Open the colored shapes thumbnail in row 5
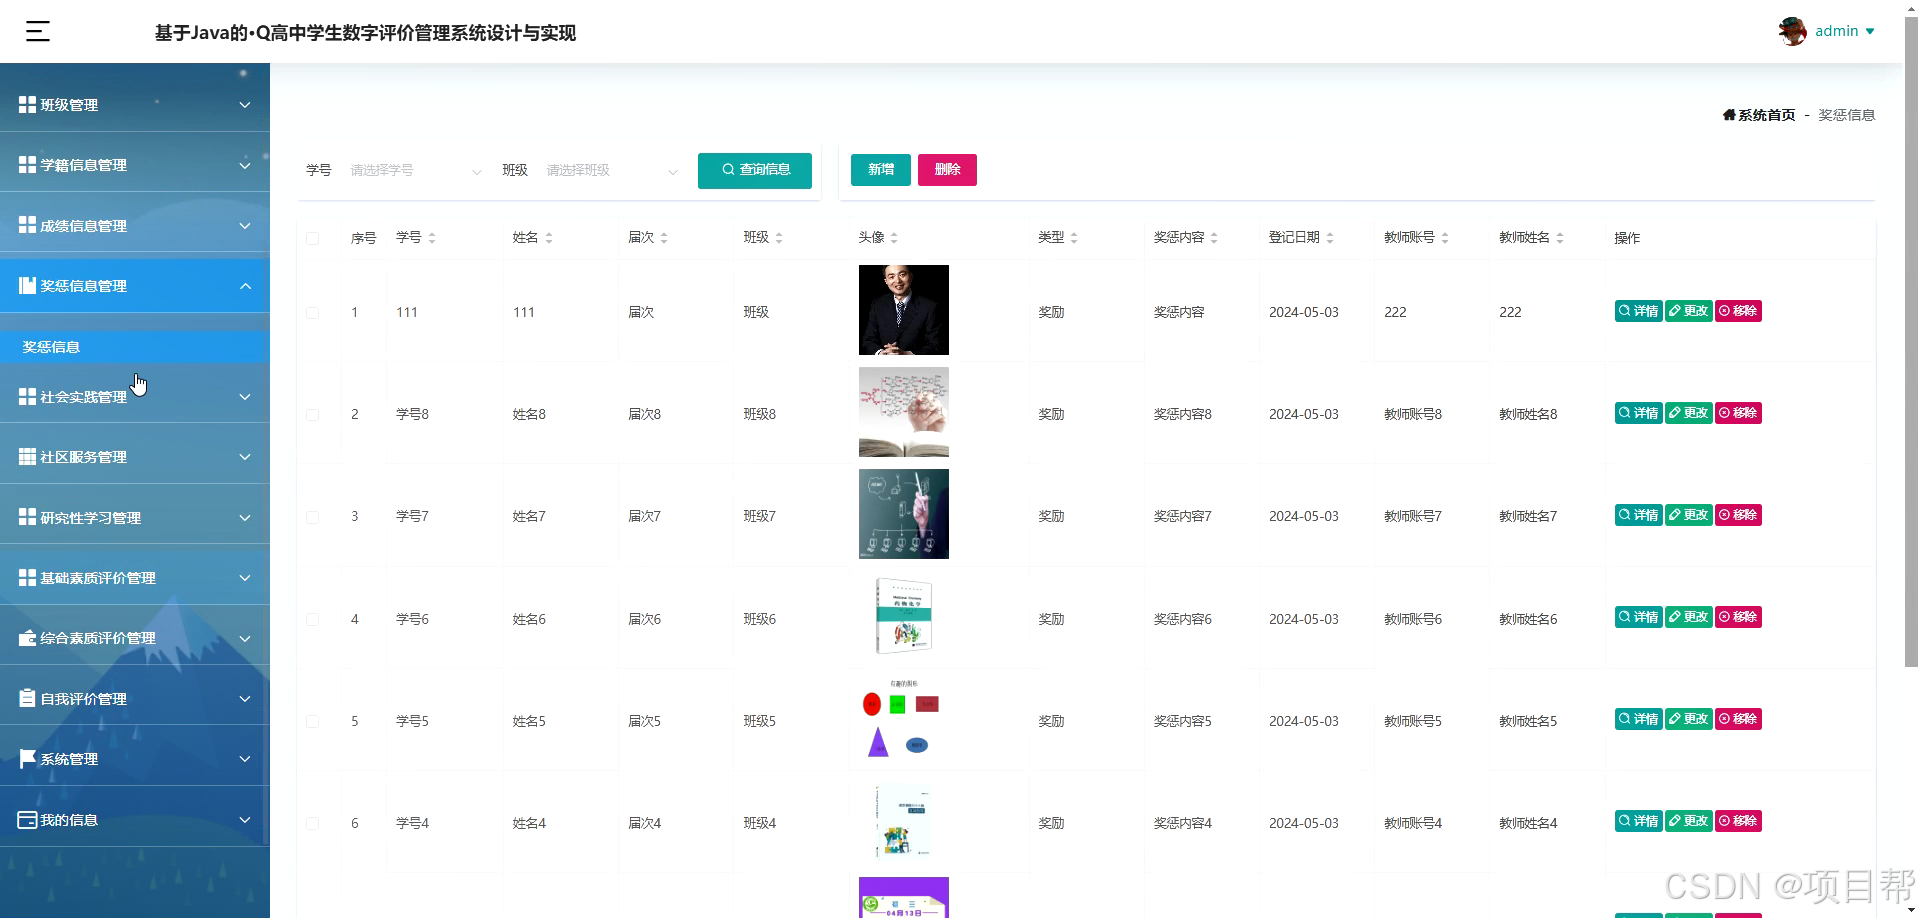Viewport: 1920px width, 918px height. [904, 718]
